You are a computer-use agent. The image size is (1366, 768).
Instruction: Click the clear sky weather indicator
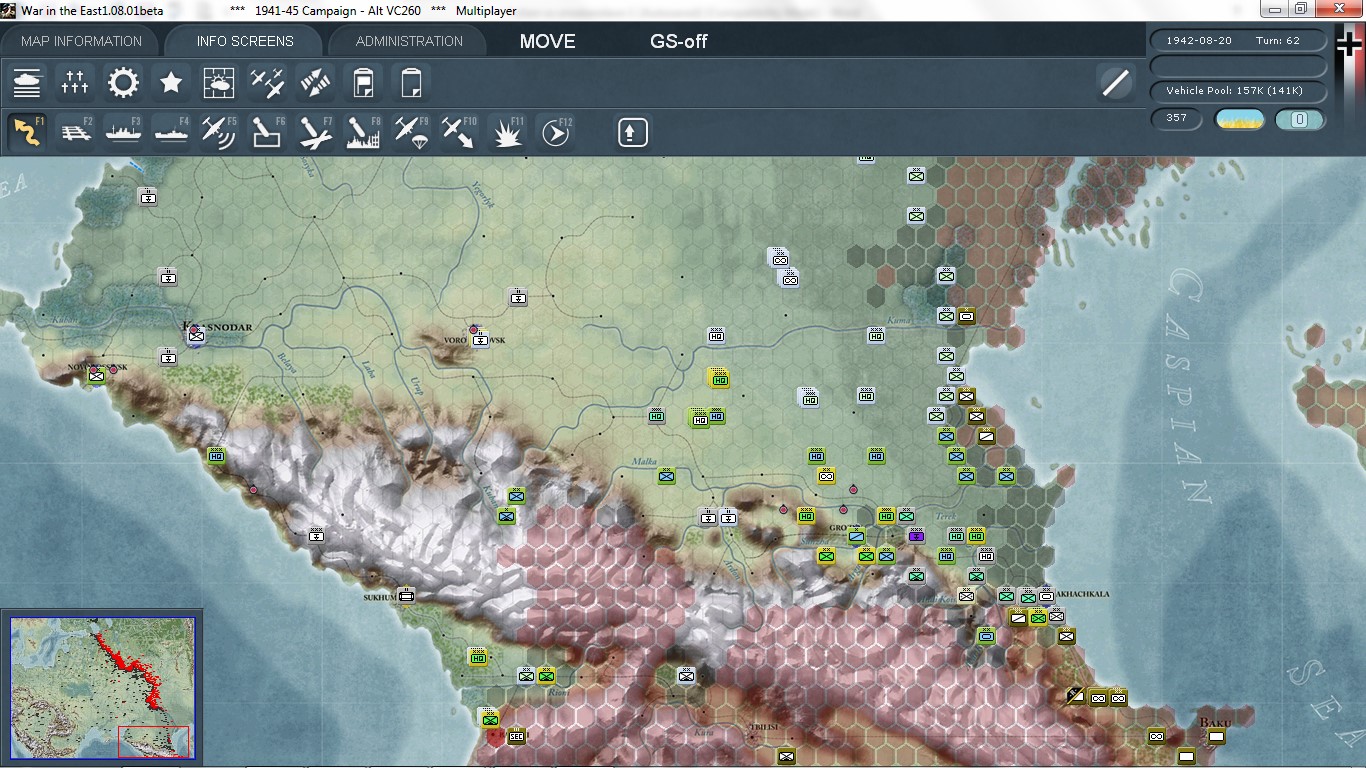coord(1239,119)
